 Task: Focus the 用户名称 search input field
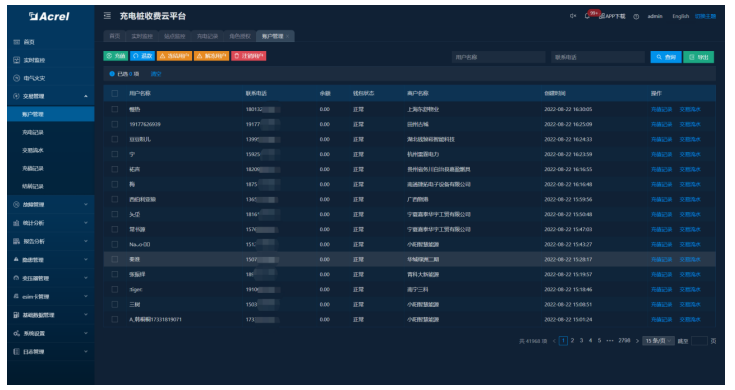point(498,57)
